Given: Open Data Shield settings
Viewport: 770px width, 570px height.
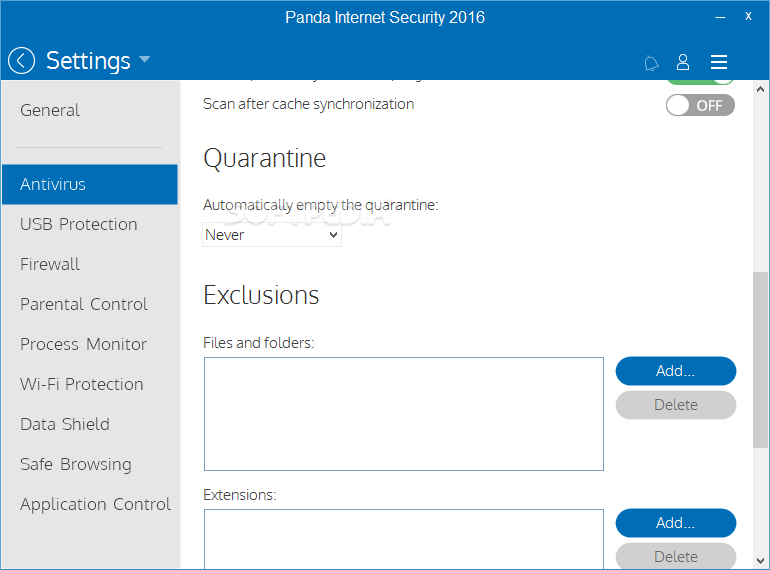Looking at the screenshot, I should click(x=64, y=424).
